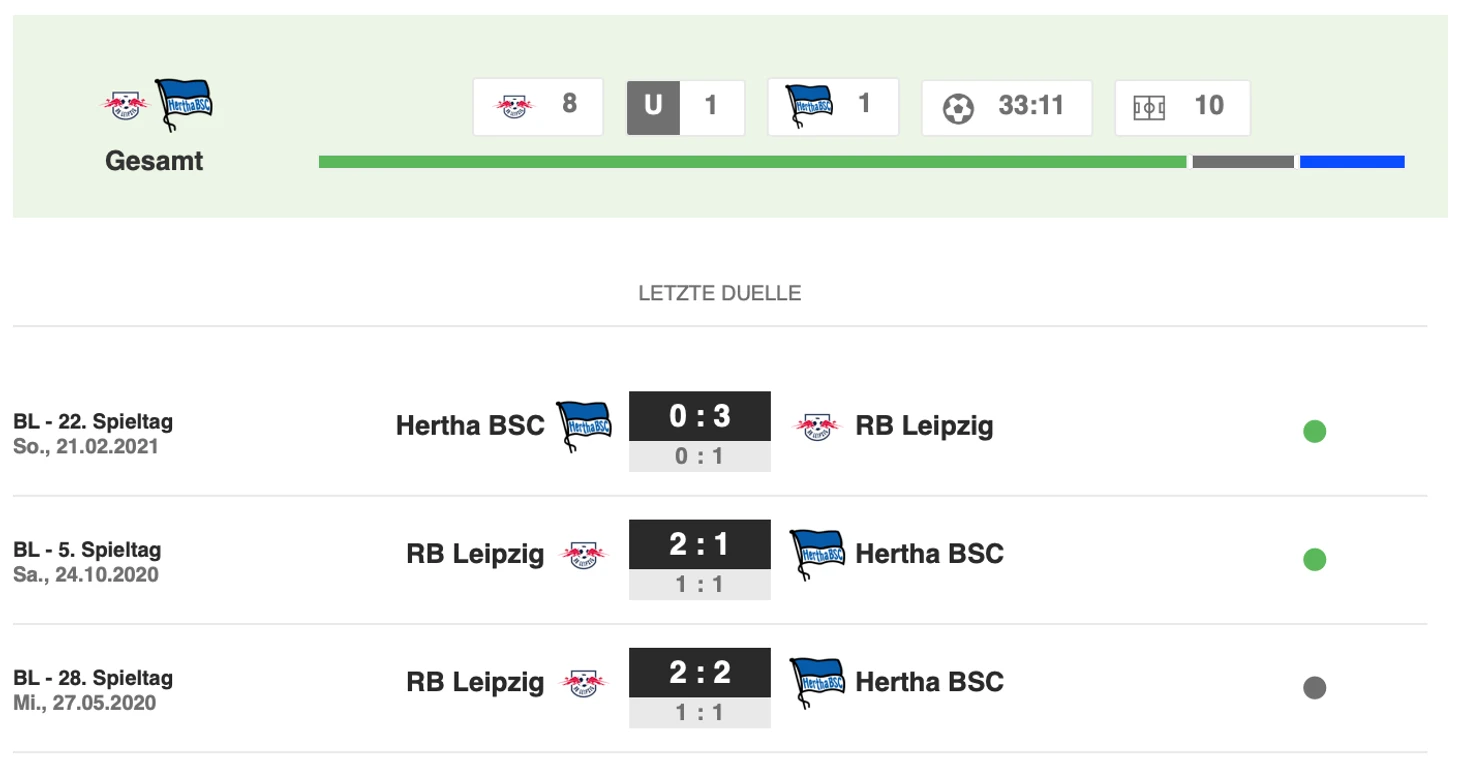Viewport: 1460px width, 771px height.
Task: Click the green Leipzig wins bar segment
Action: click(752, 162)
